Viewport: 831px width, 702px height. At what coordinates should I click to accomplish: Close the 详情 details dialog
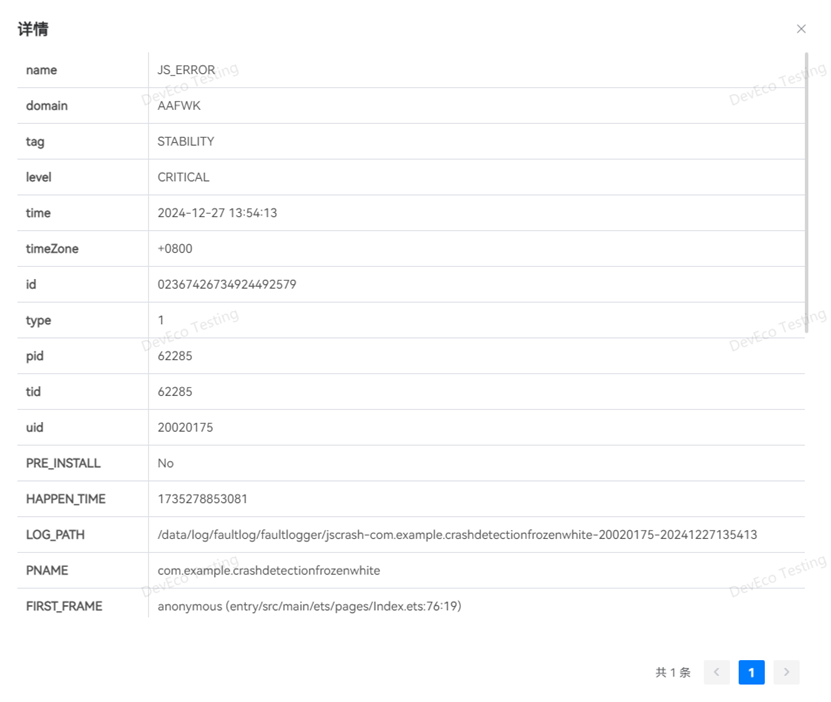pyautogui.click(x=800, y=29)
